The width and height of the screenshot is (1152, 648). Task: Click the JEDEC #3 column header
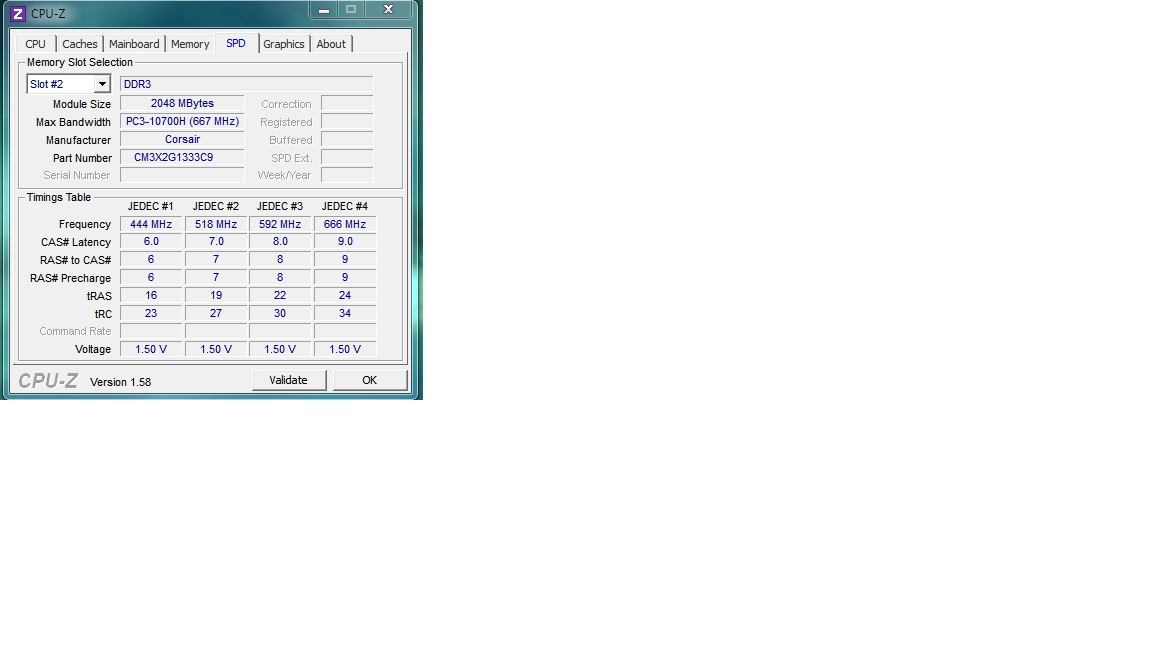coord(280,206)
